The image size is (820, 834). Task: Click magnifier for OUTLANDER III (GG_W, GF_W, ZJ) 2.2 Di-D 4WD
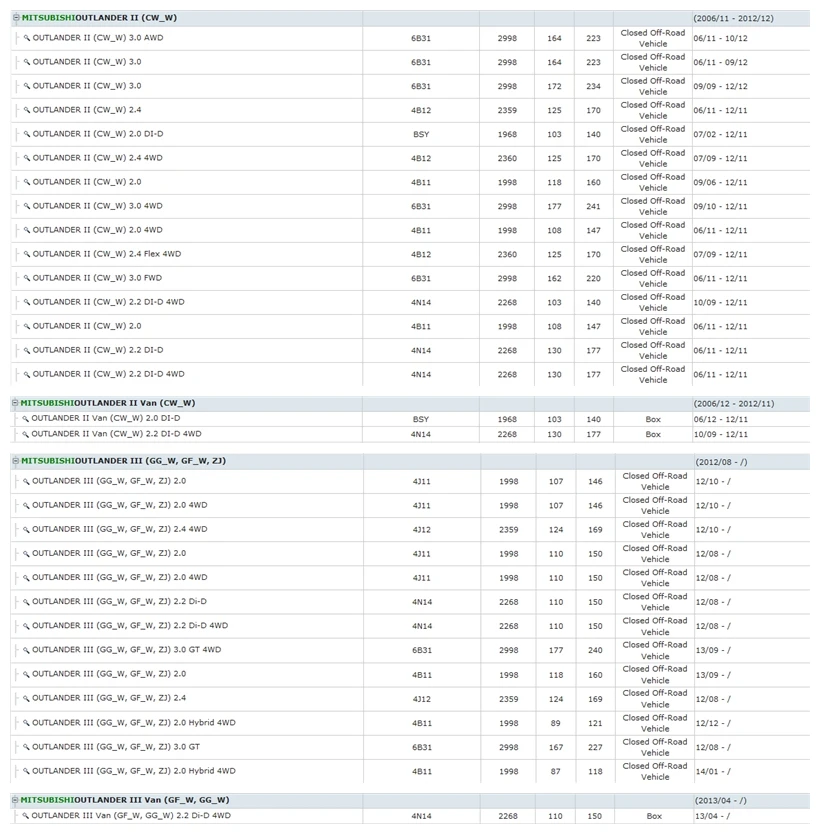[26, 626]
